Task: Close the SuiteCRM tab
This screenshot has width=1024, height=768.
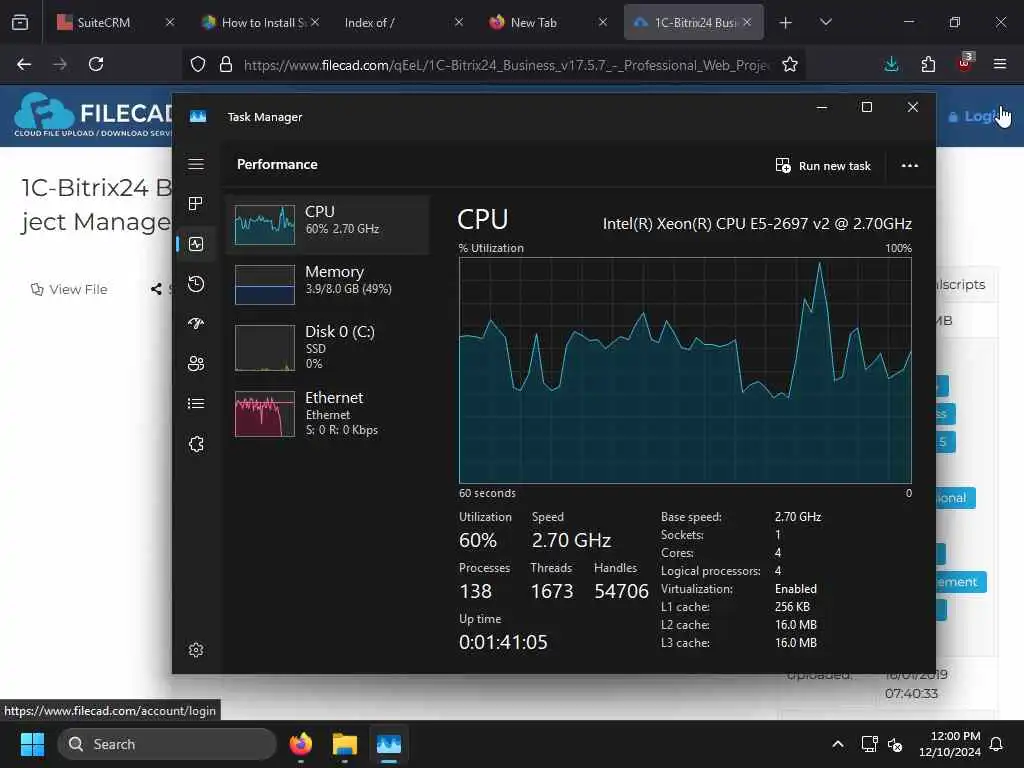Action: click(x=170, y=22)
